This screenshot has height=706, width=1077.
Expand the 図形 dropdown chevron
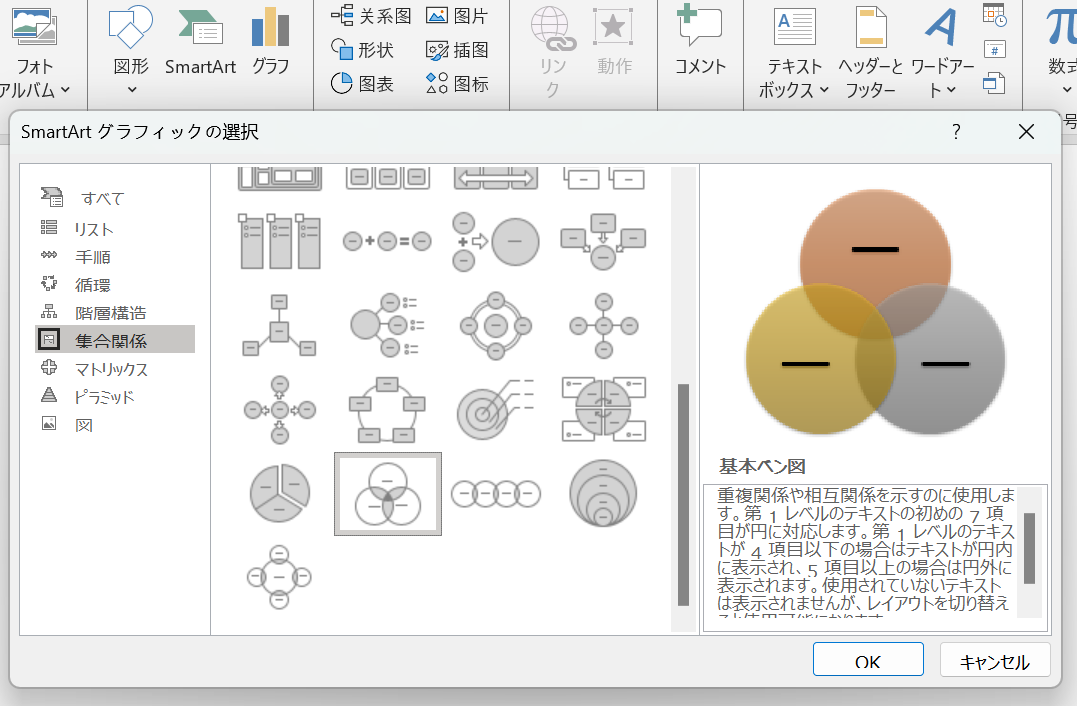click(131, 90)
